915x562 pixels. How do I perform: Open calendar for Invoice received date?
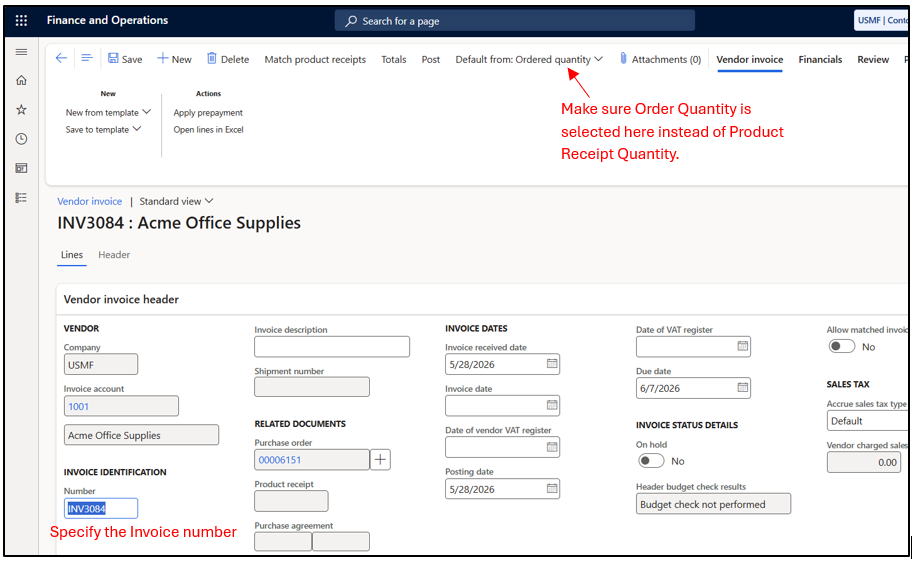(551, 364)
